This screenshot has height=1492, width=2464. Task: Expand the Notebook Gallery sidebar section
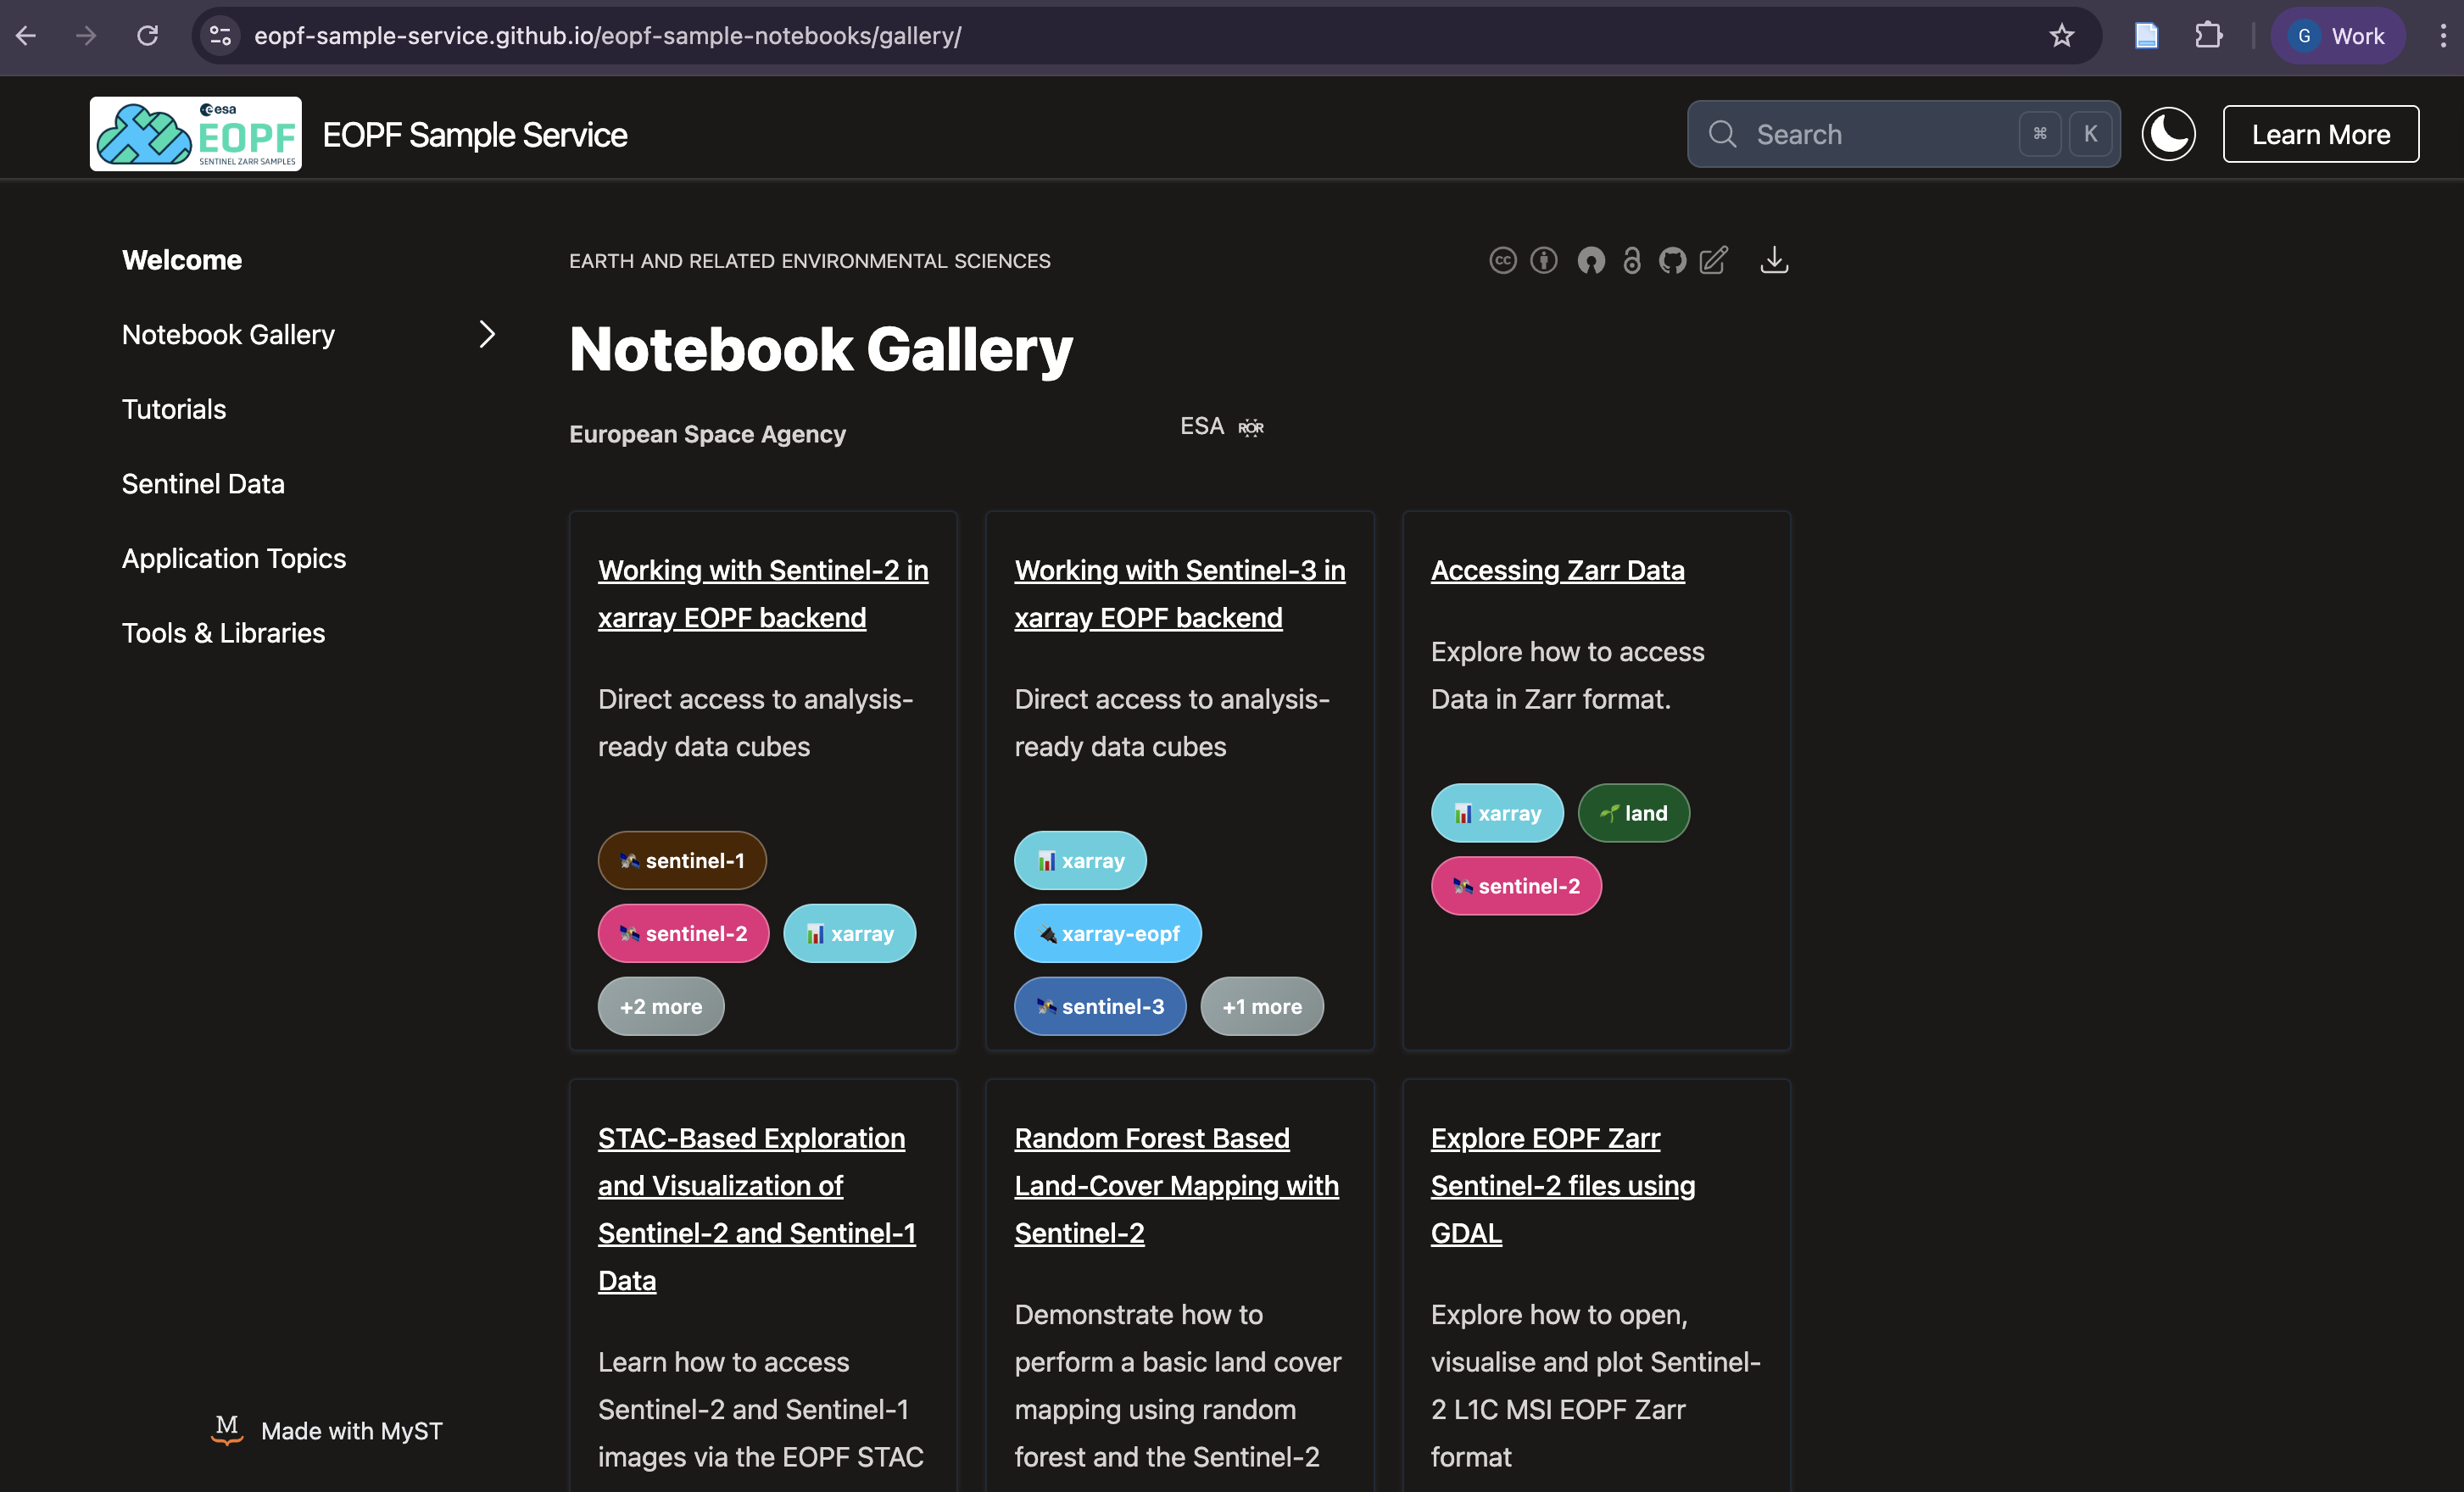(487, 334)
